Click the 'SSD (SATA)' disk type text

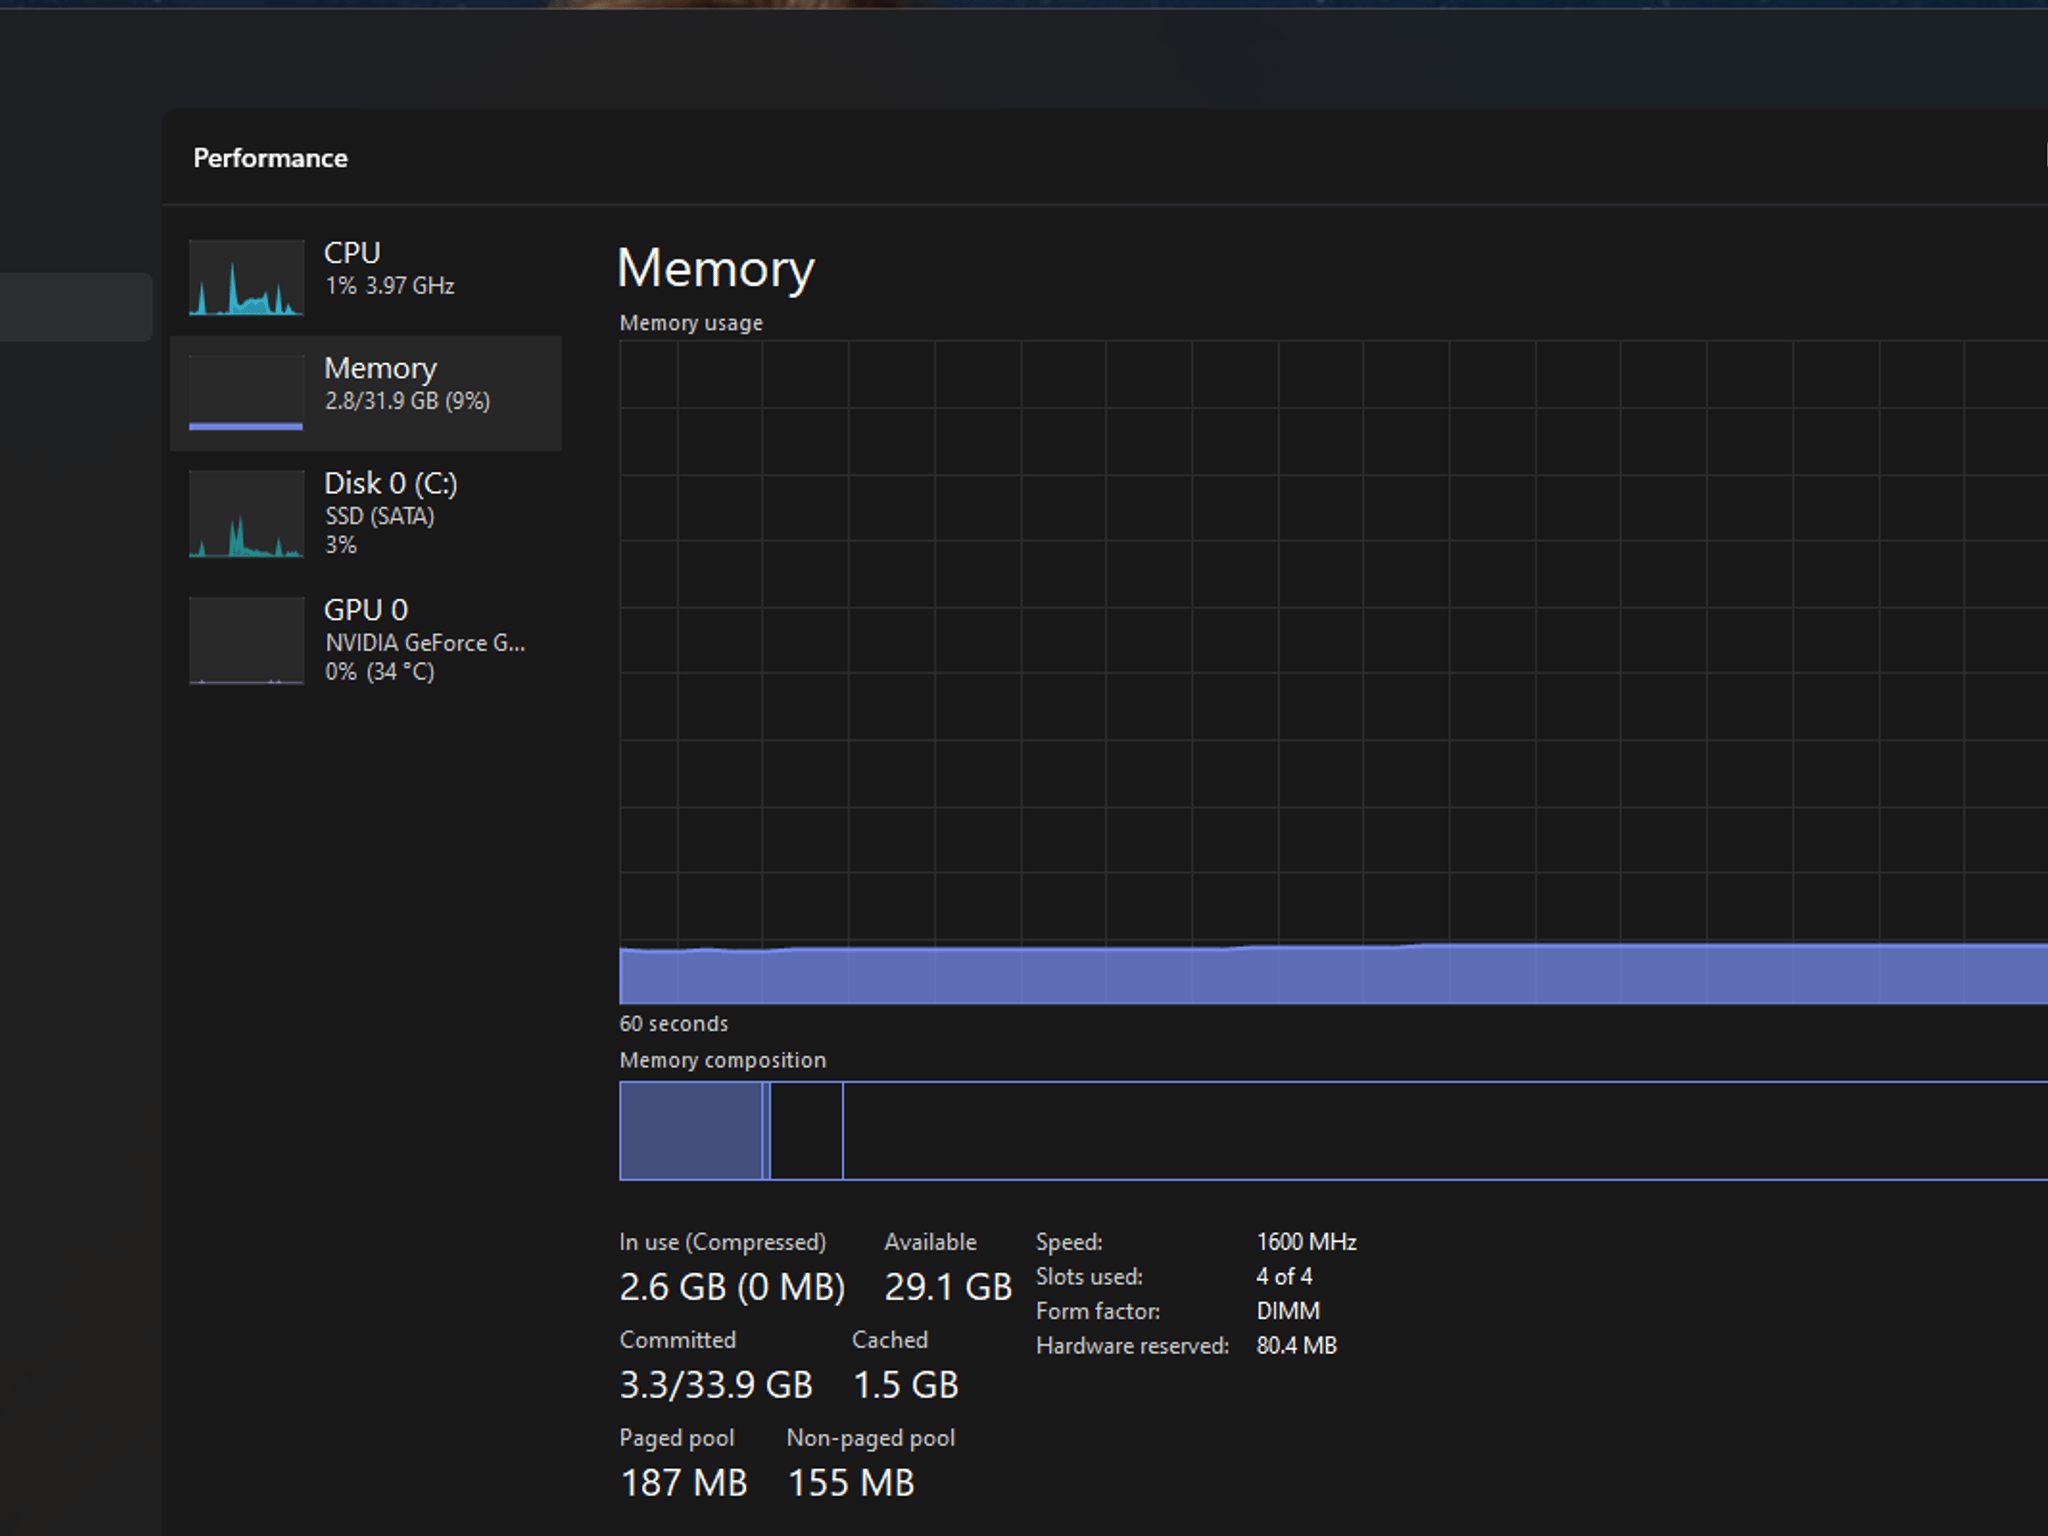tap(380, 516)
